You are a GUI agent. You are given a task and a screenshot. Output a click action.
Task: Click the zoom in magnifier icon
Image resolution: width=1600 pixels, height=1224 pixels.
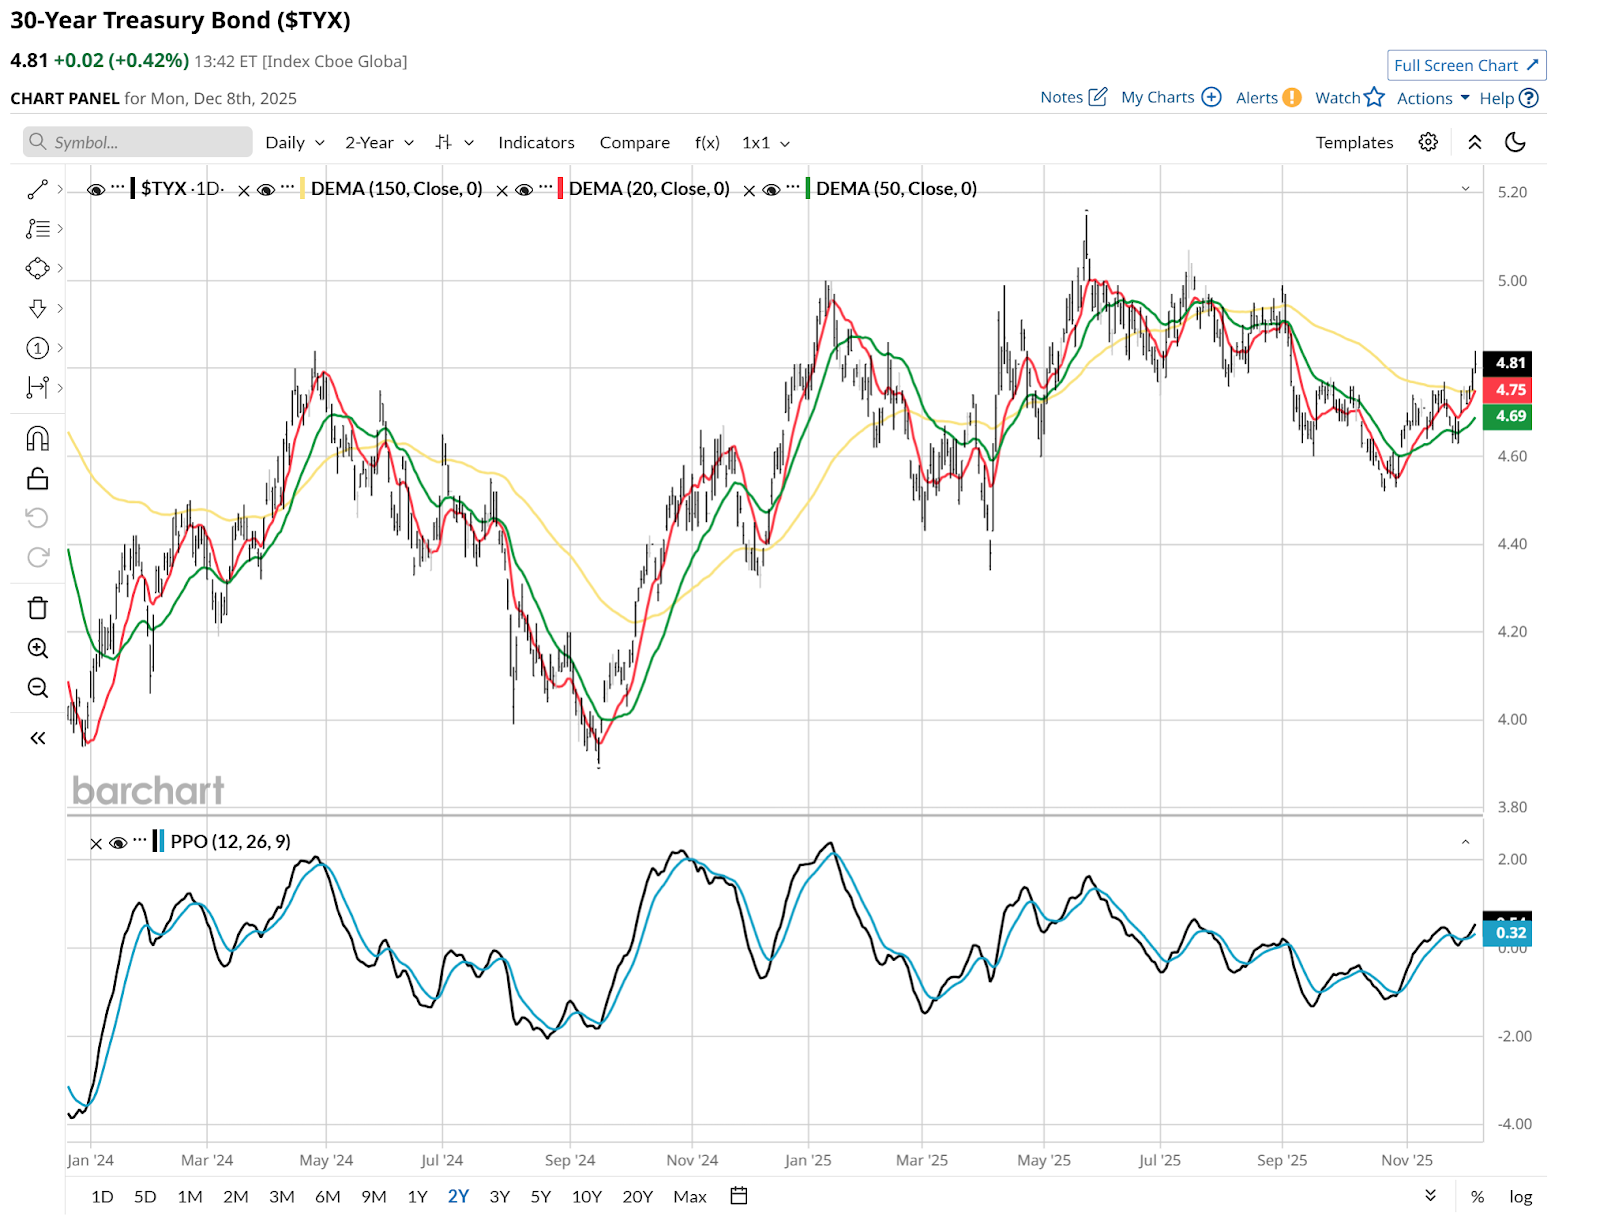coord(37,648)
